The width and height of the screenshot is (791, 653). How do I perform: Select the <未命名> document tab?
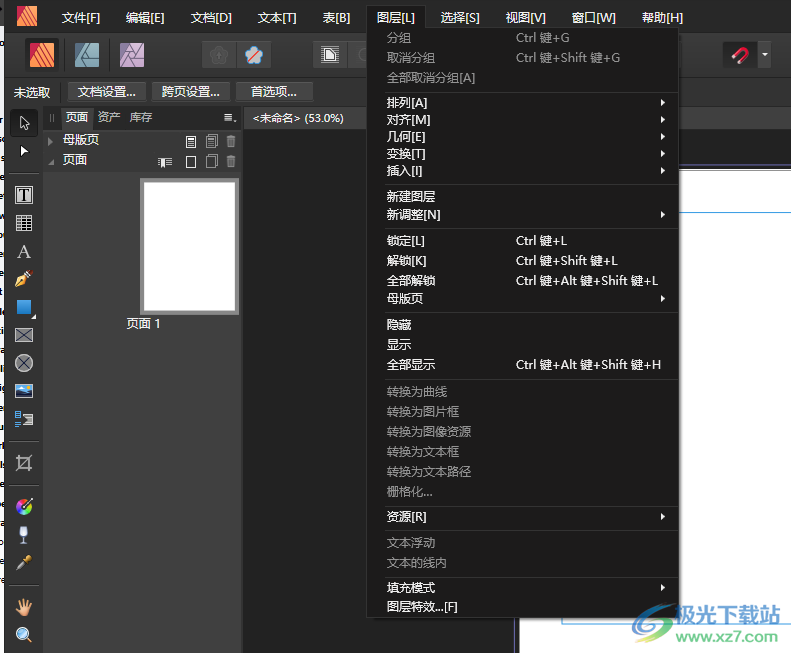(x=298, y=118)
